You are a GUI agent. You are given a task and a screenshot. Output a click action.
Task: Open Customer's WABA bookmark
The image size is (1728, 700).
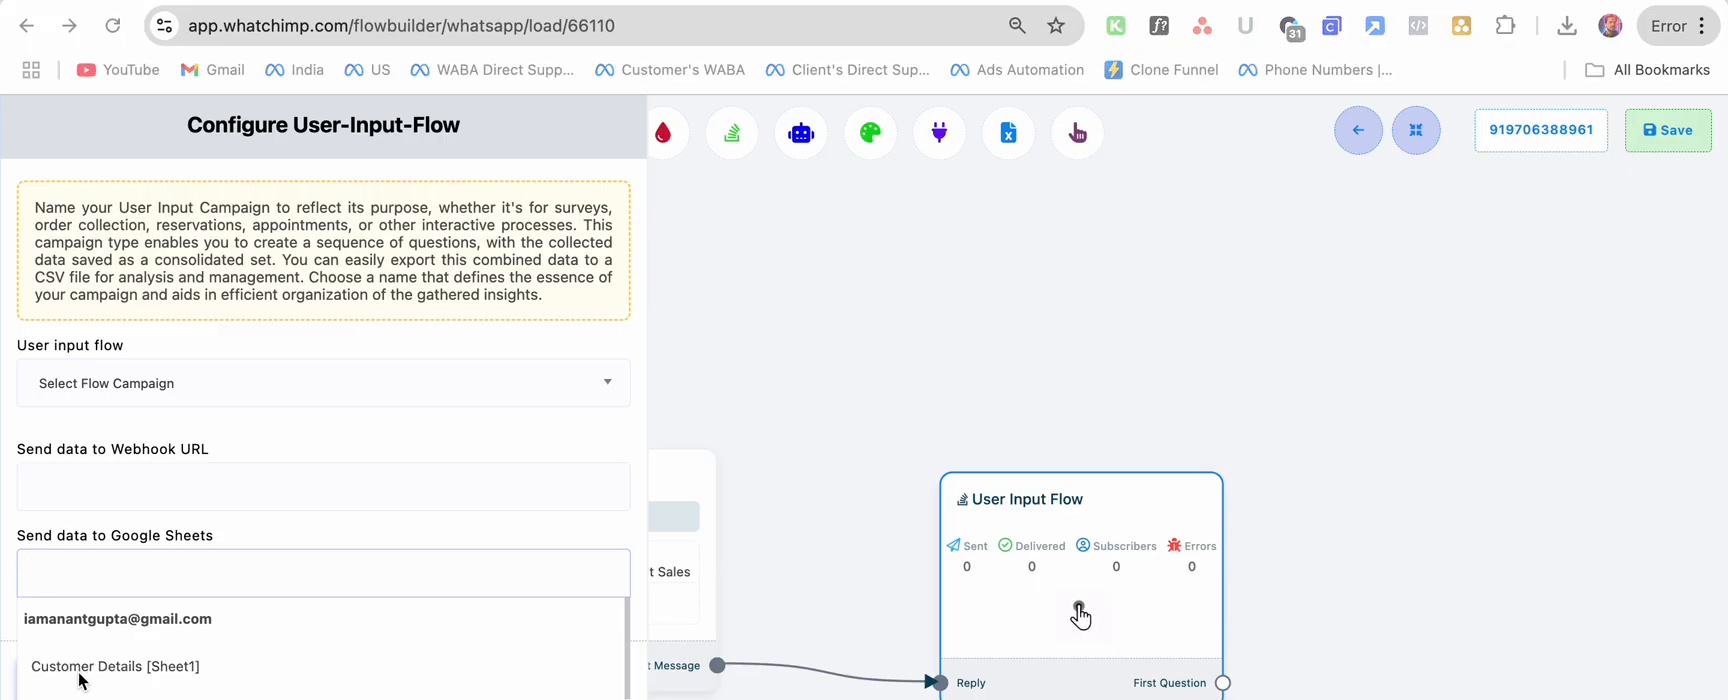669,70
